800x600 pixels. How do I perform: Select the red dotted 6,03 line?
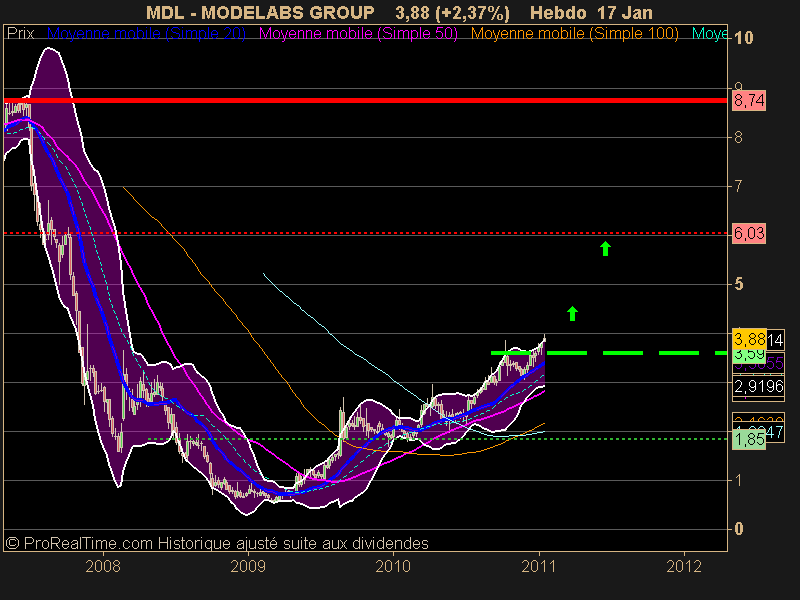tap(365, 233)
